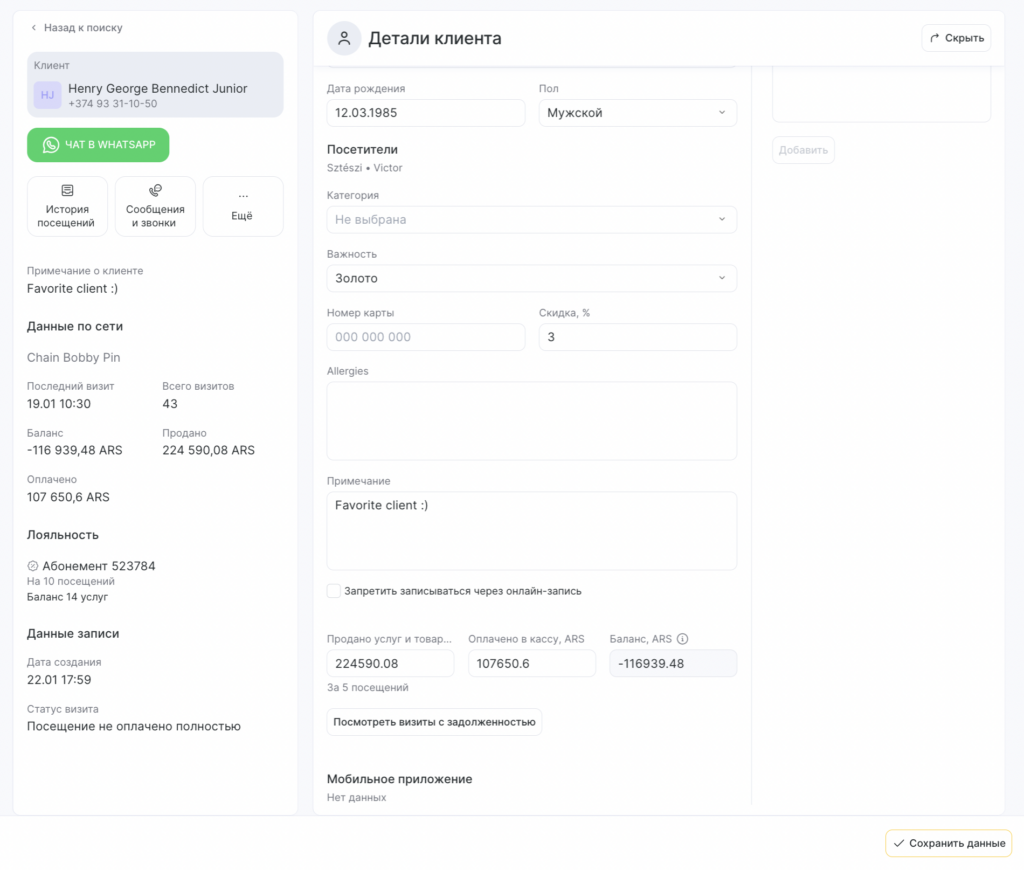
Task: Click the person icon by Детали клиента
Action: (344, 38)
